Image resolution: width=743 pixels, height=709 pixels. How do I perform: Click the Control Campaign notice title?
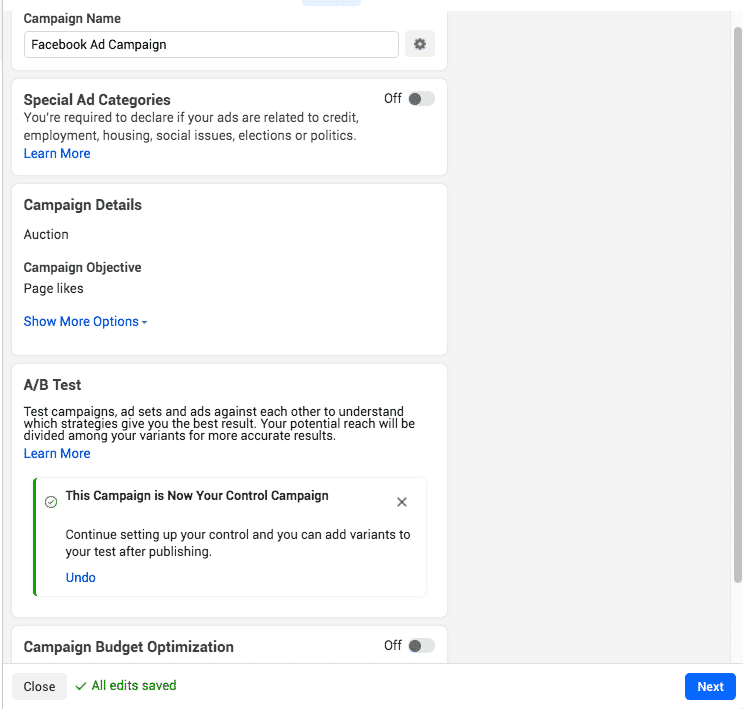(x=197, y=496)
